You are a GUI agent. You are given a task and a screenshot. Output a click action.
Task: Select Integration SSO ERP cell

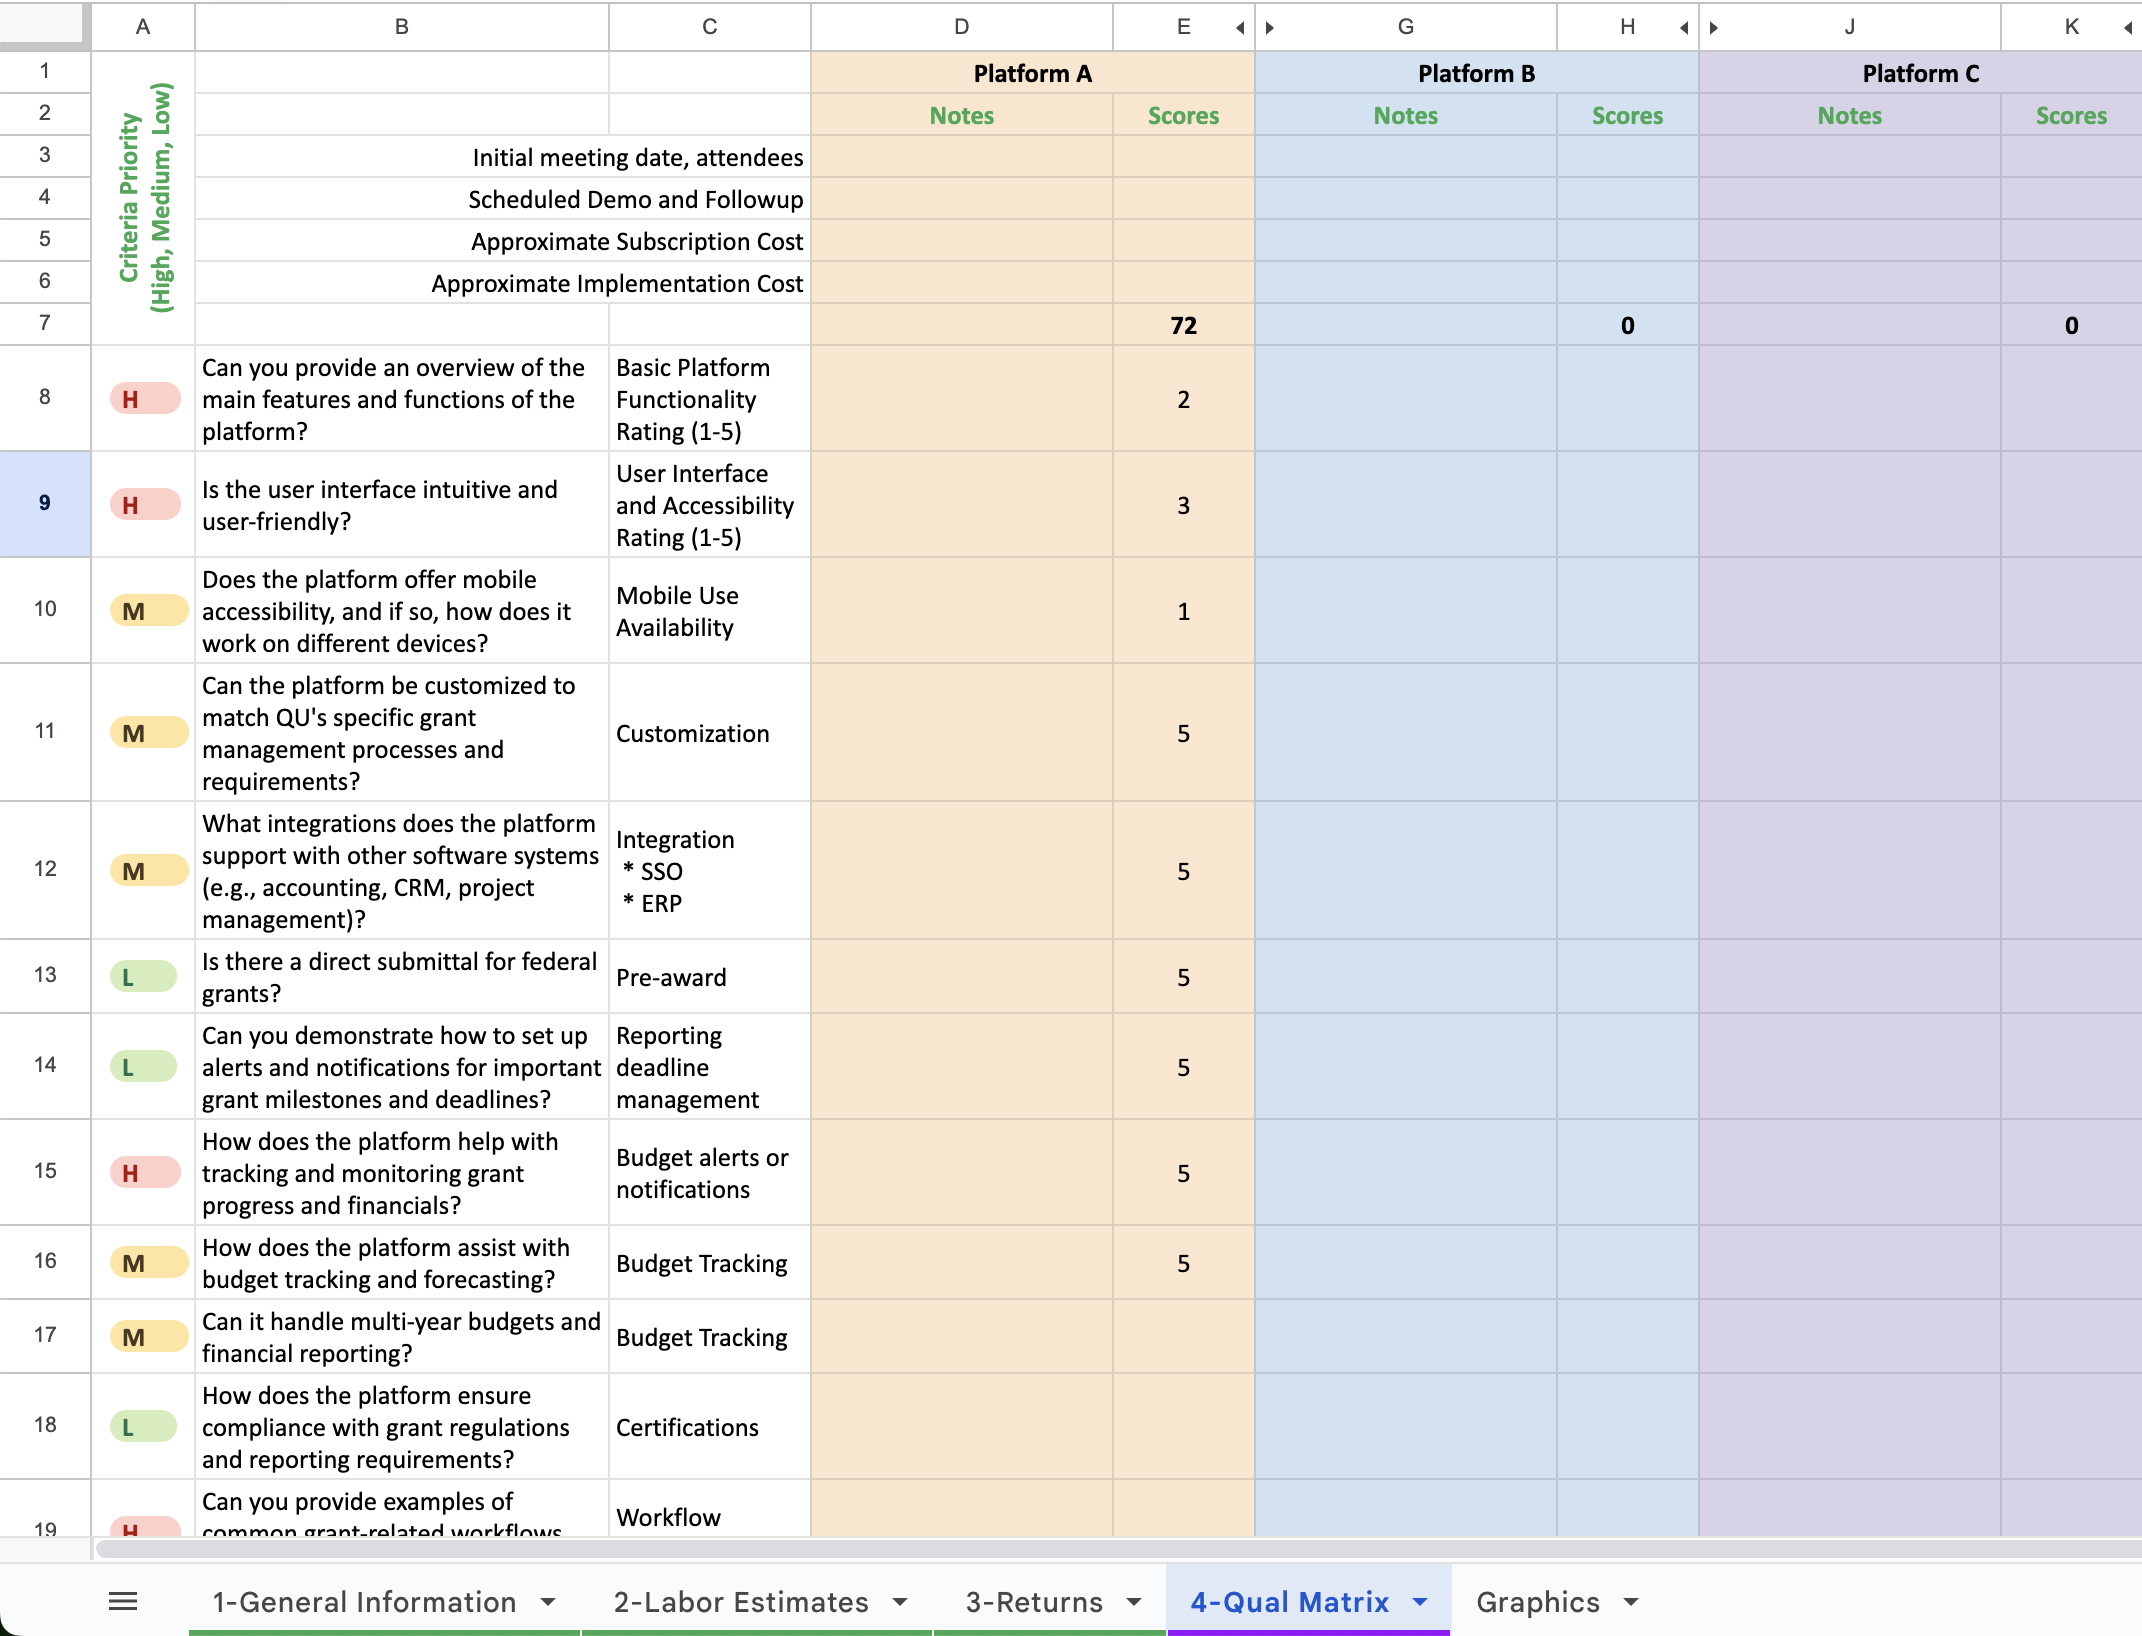click(710, 871)
